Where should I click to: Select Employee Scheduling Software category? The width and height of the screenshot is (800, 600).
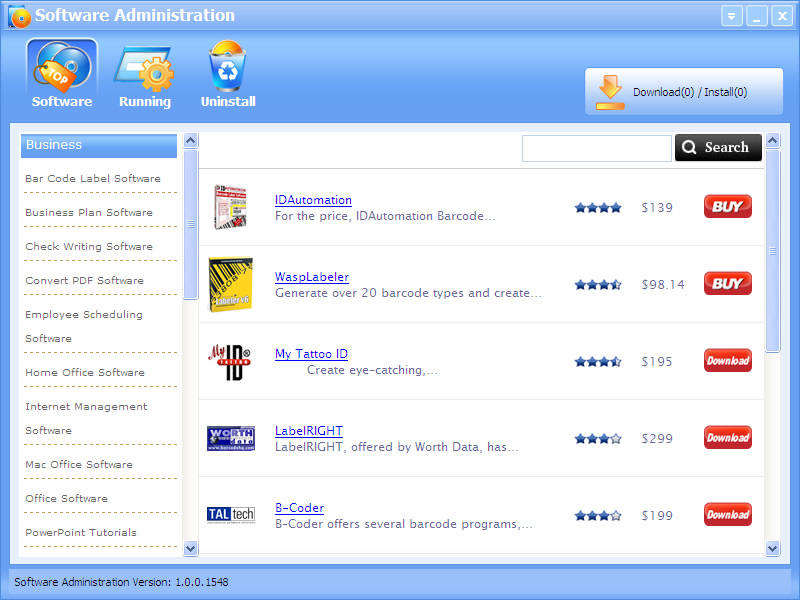coord(84,326)
